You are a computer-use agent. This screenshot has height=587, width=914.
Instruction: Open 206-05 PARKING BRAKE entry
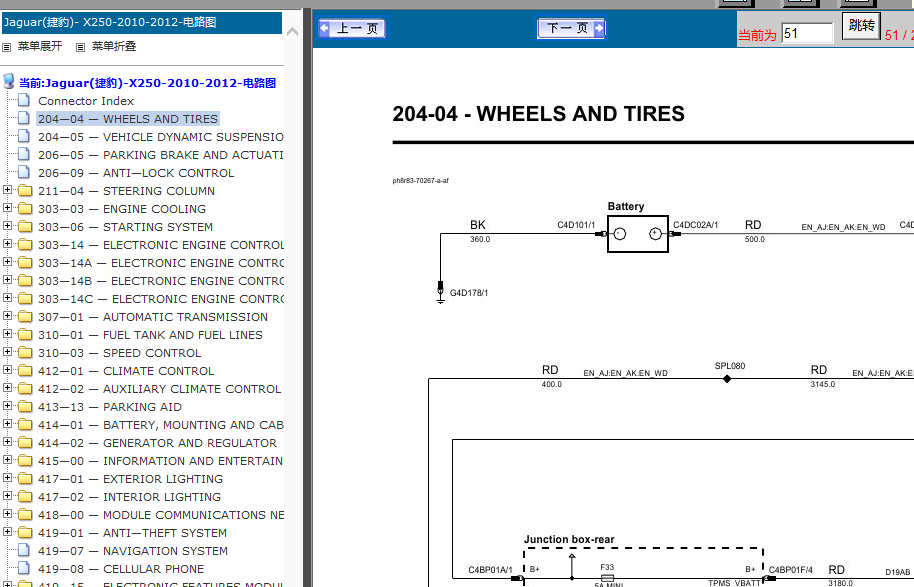(161, 155)
